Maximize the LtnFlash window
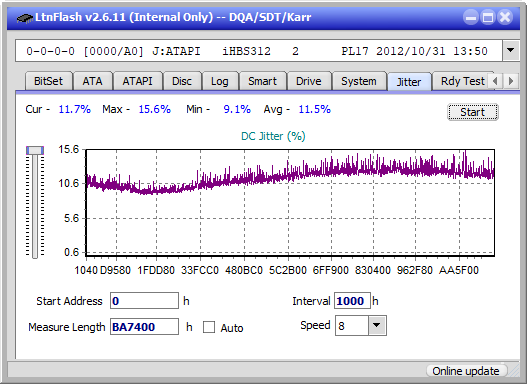527x384 pixels. 488,17
